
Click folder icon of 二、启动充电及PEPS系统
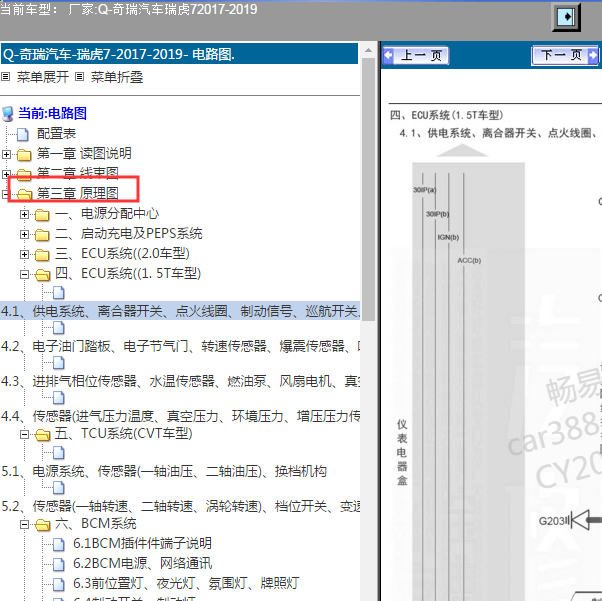42,235
